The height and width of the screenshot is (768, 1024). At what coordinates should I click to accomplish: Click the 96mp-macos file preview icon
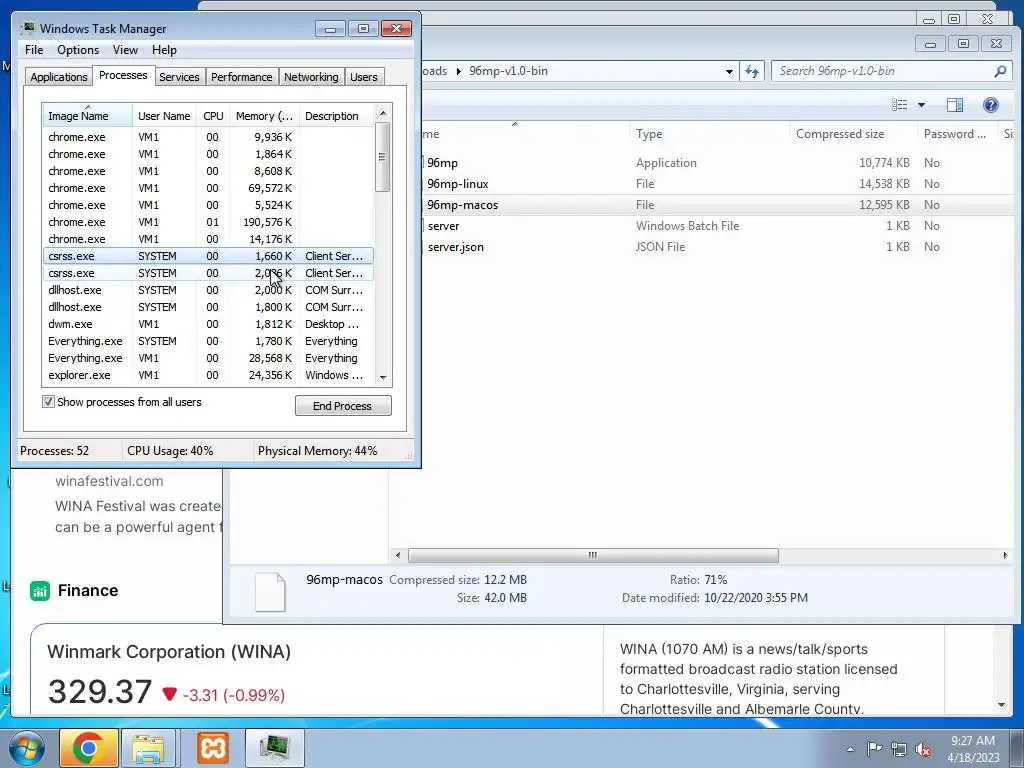(270, 592)
